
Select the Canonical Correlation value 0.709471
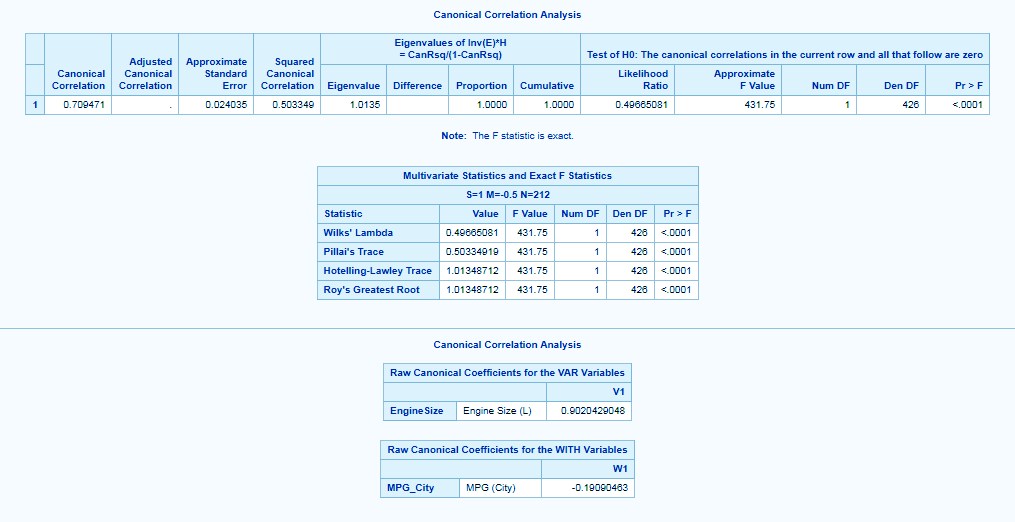click(x=84, y=104)
